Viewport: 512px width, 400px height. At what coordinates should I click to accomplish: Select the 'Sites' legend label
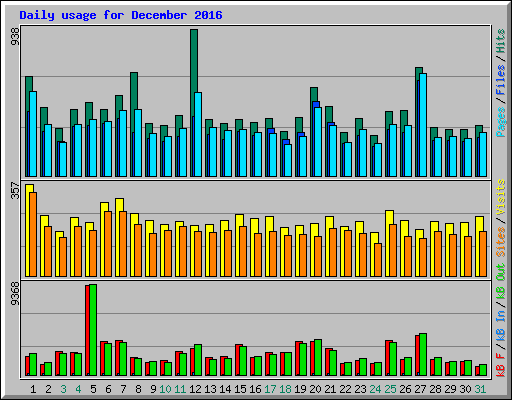coord(500,242)
